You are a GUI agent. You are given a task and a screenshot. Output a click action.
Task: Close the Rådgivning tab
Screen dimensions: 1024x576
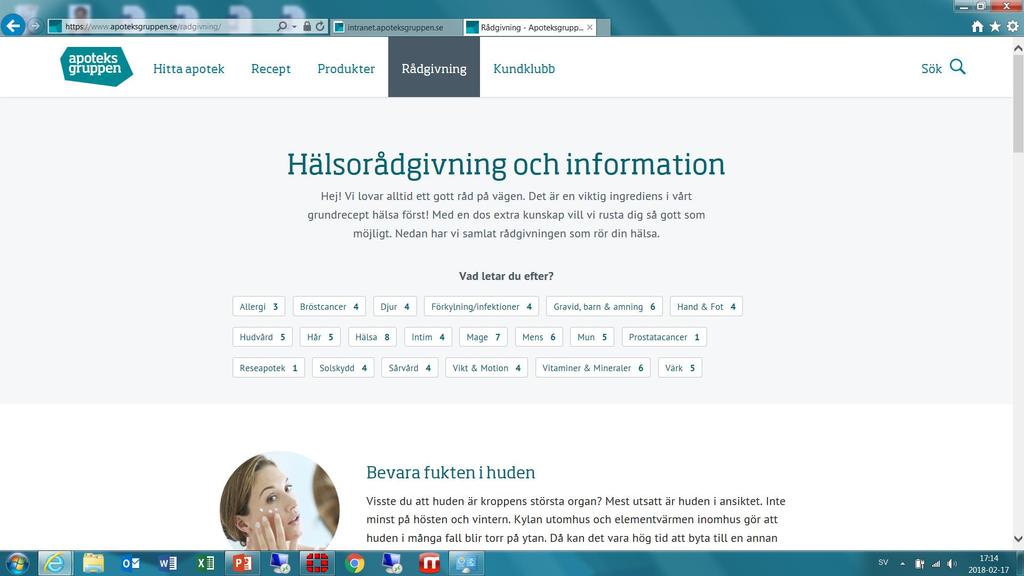tap(590, 27)
